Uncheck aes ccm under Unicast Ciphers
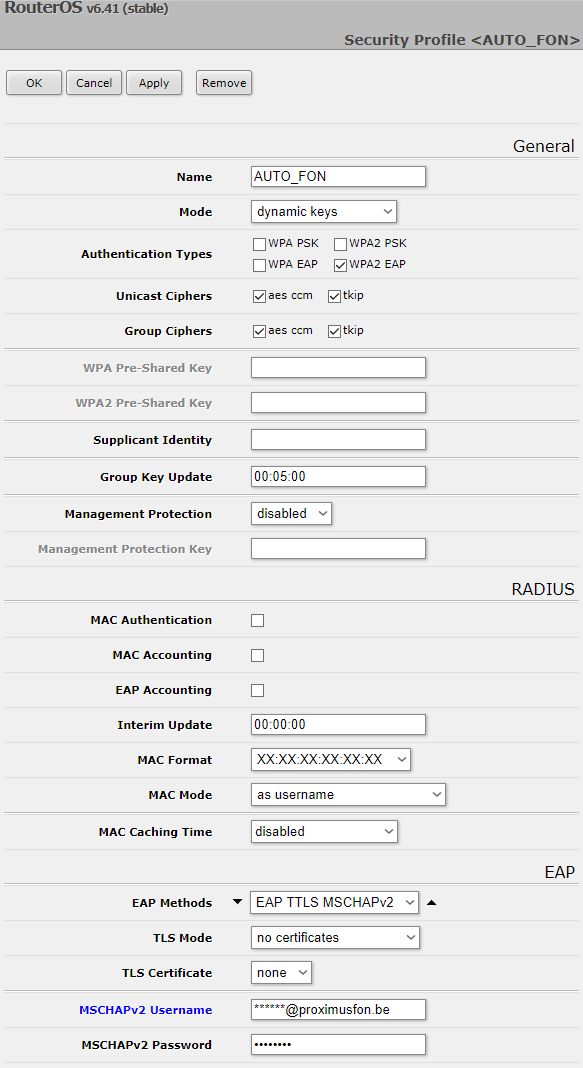The height and width of the screenshot is (1068, 583). point(258,295)
